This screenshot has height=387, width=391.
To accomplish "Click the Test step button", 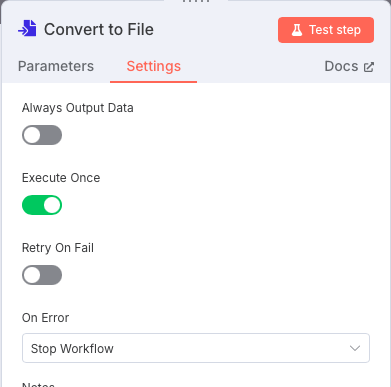I will tap(326, 30).
